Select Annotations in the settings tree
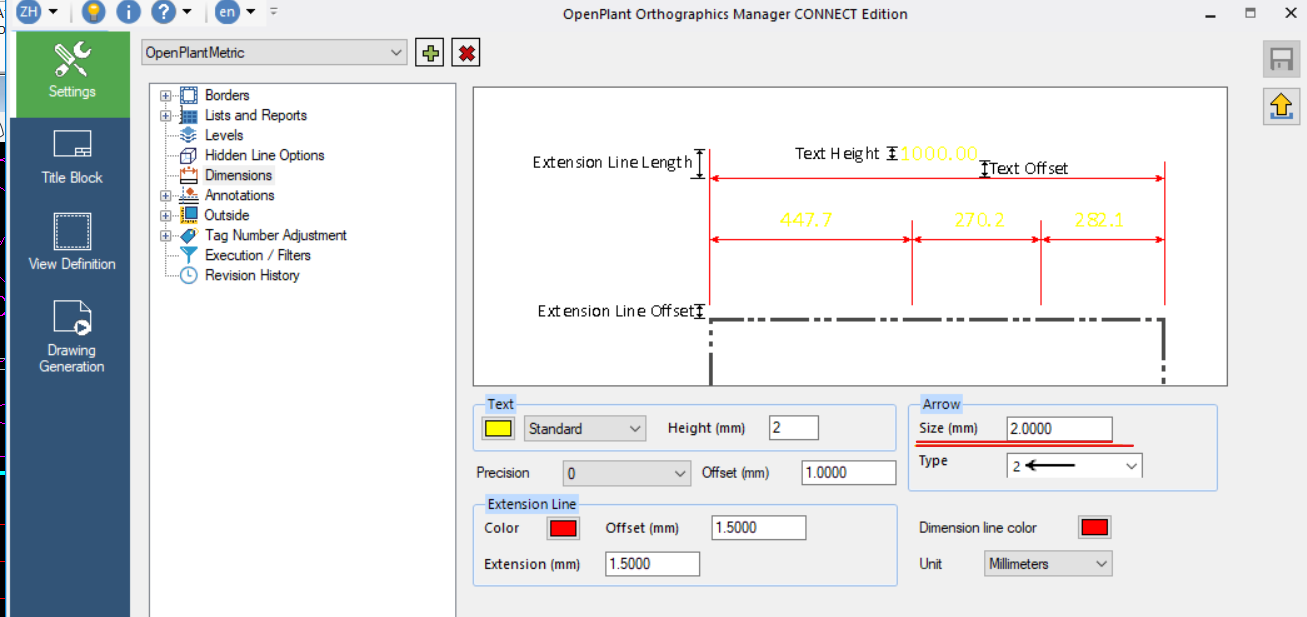The height and width of the screenshot is (617, 1307). [239, 195]
